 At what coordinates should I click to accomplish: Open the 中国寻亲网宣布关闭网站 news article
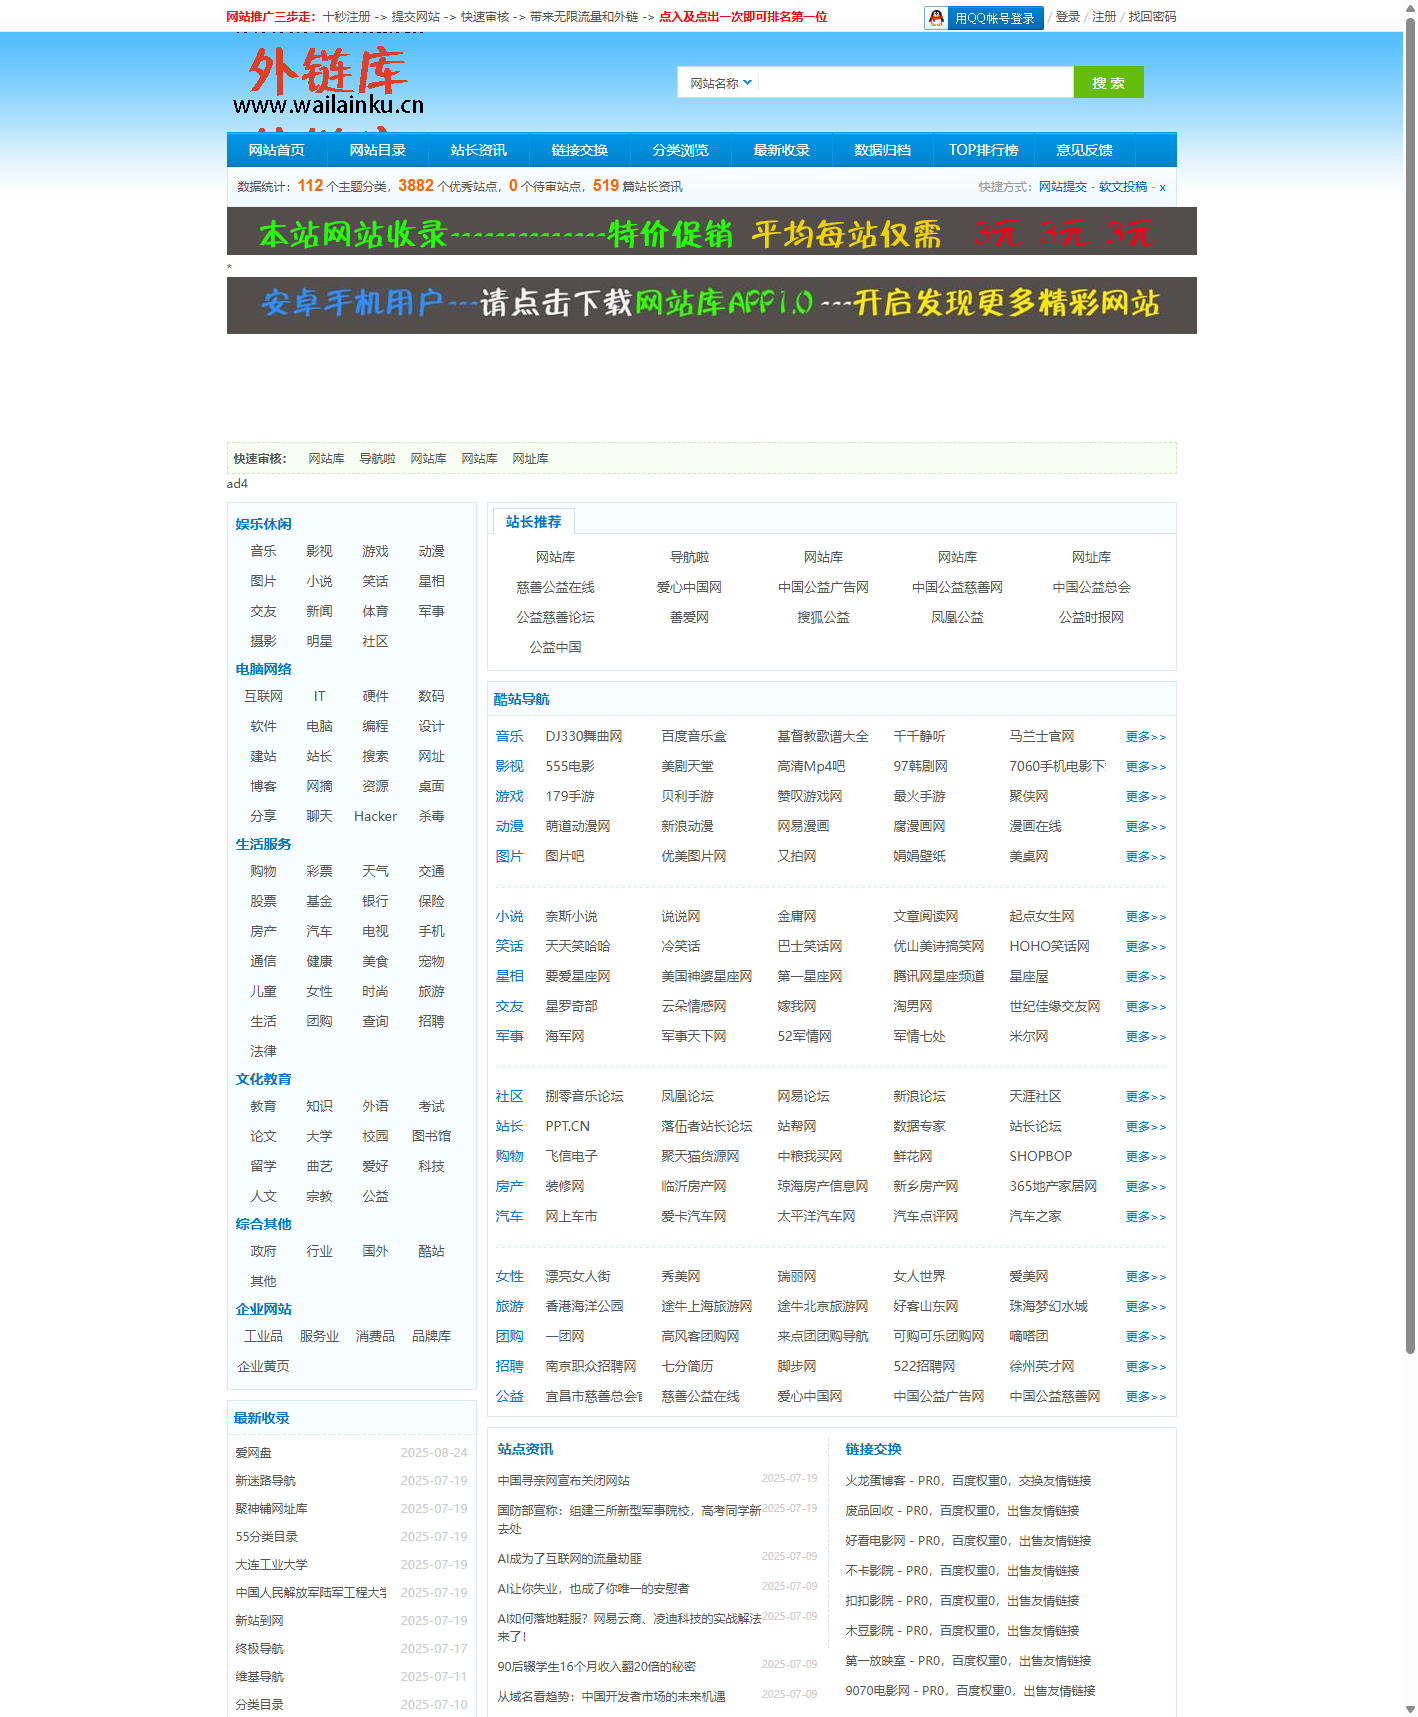(x=564, y=1481)
